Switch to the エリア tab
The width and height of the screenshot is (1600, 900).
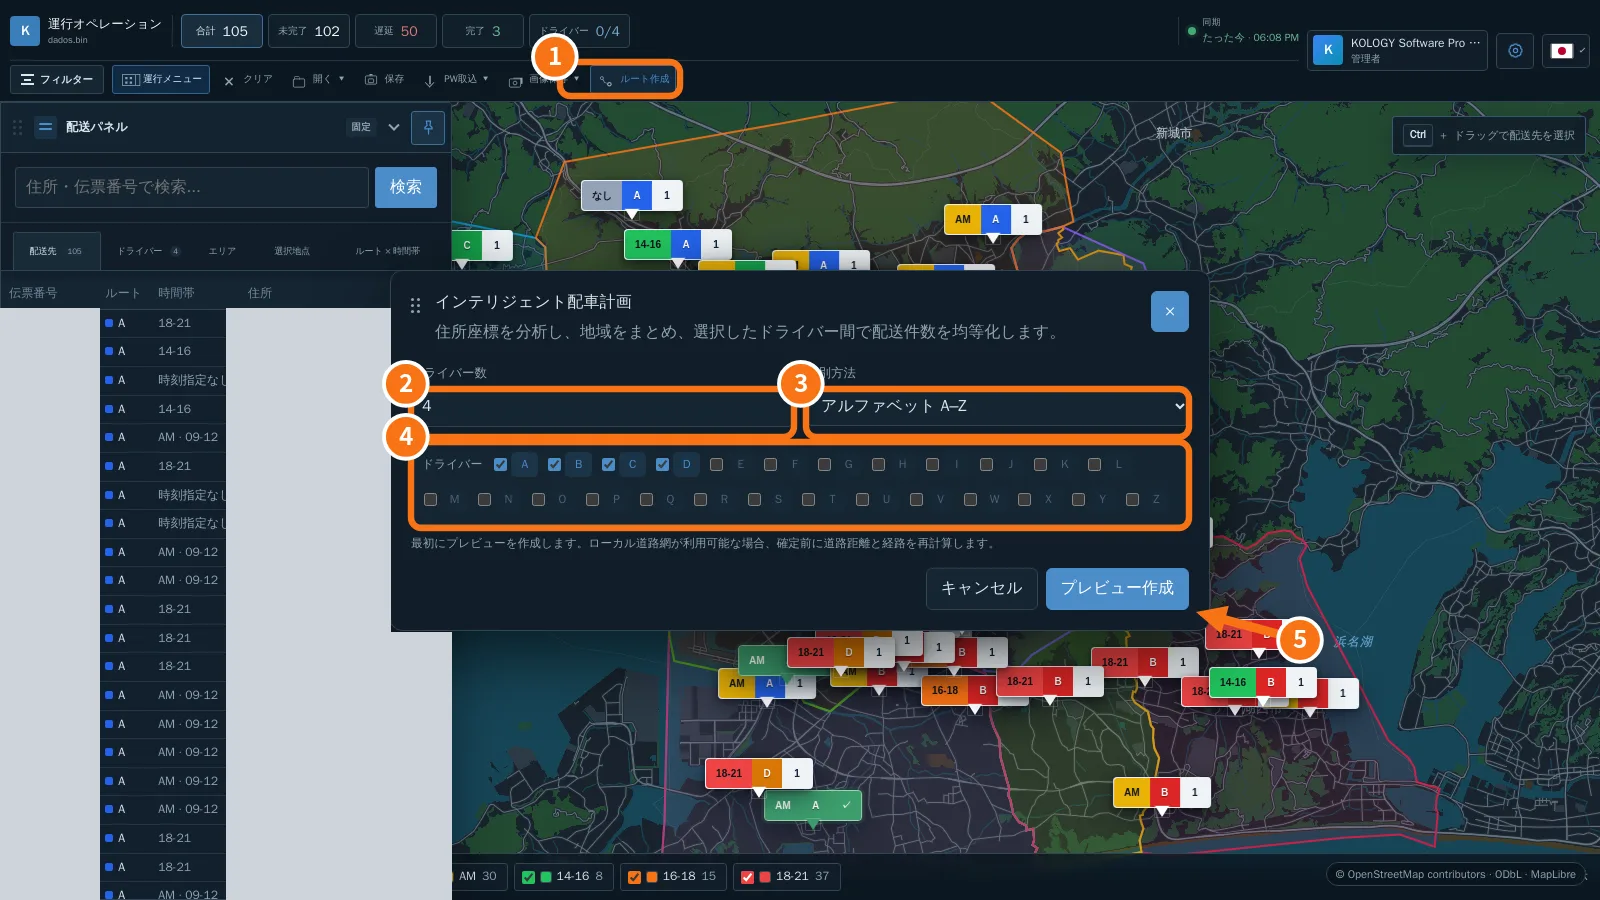point(222,251)
